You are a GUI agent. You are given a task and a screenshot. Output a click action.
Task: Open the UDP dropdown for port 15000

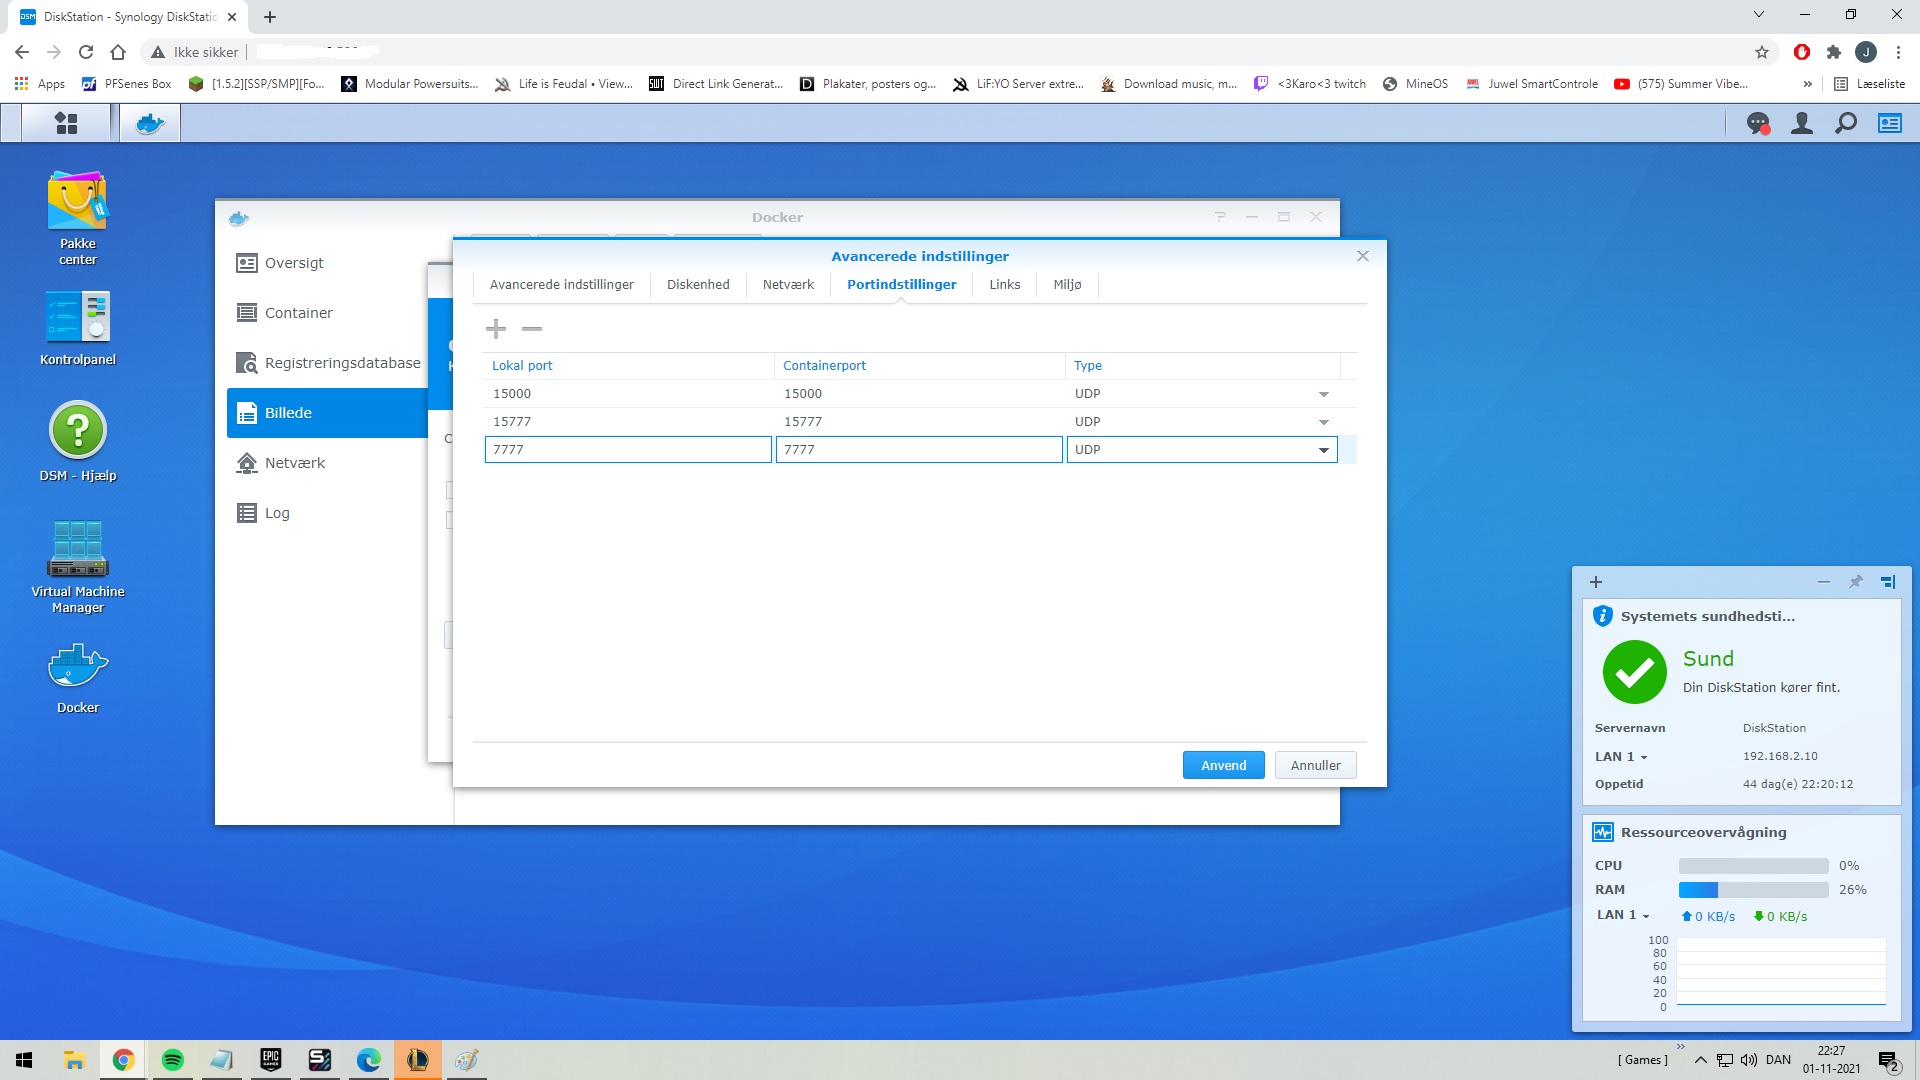coord(1323,393)
